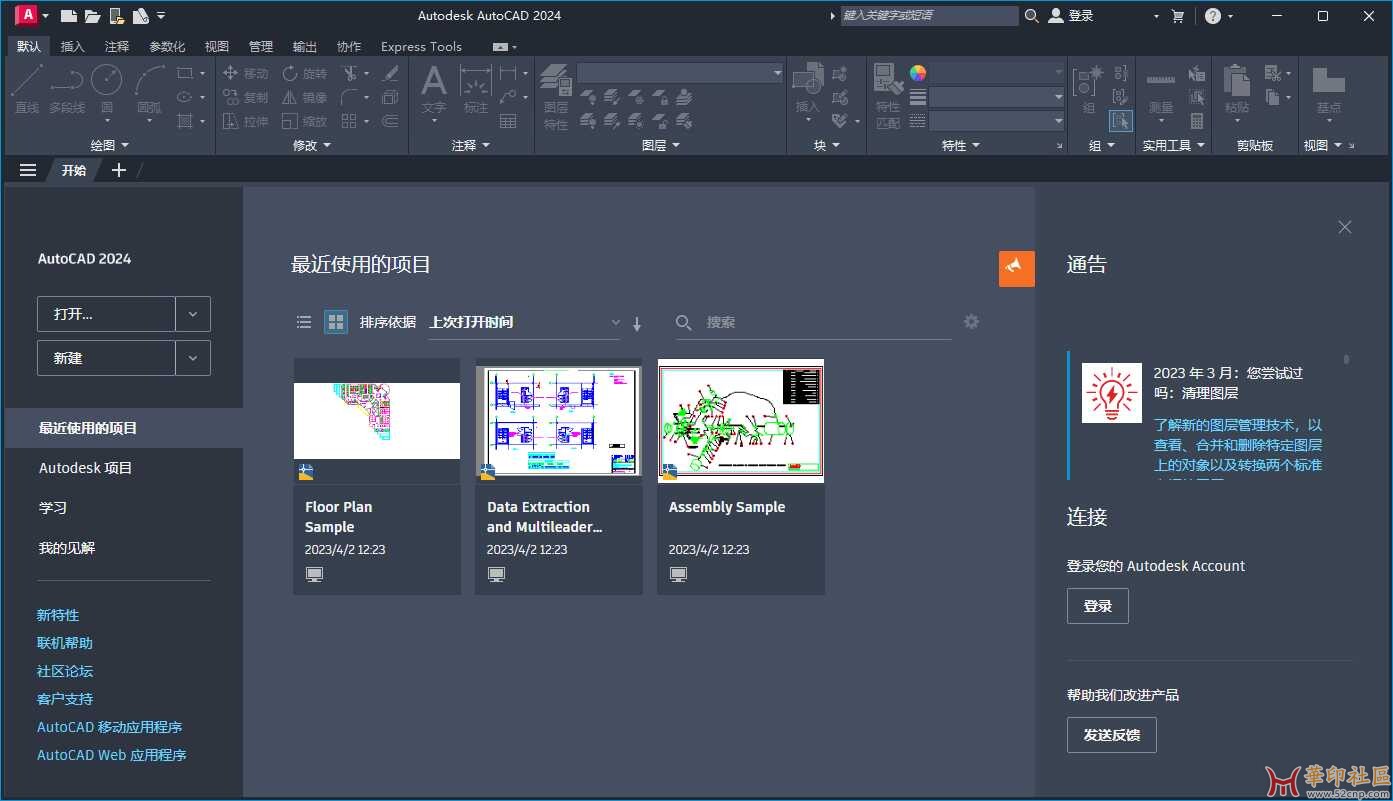Expand the Open button dropdown arrow
This screenshot has width=1393, height=801.
click(x=193, y=314)
